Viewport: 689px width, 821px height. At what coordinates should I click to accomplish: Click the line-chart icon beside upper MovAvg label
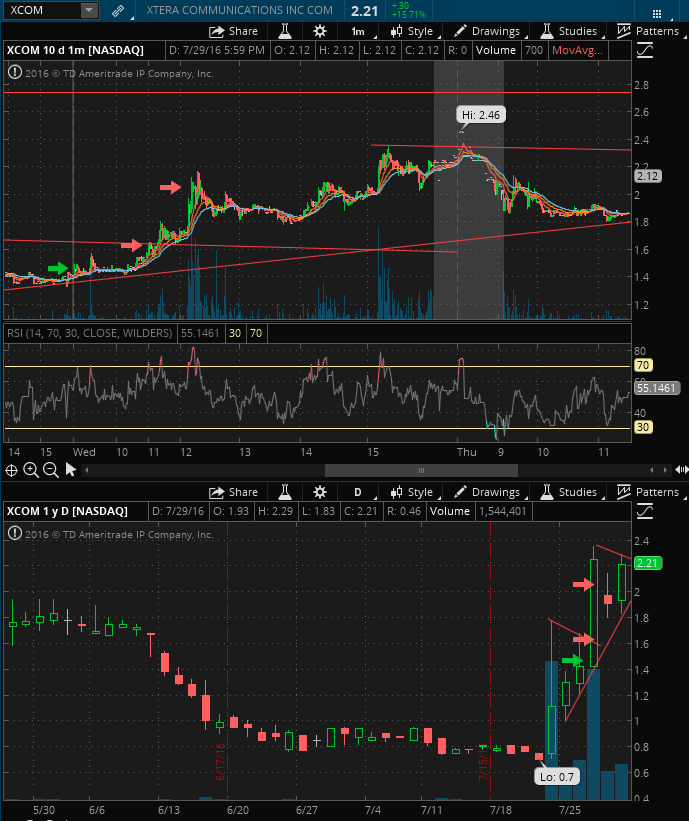(645, 51)
